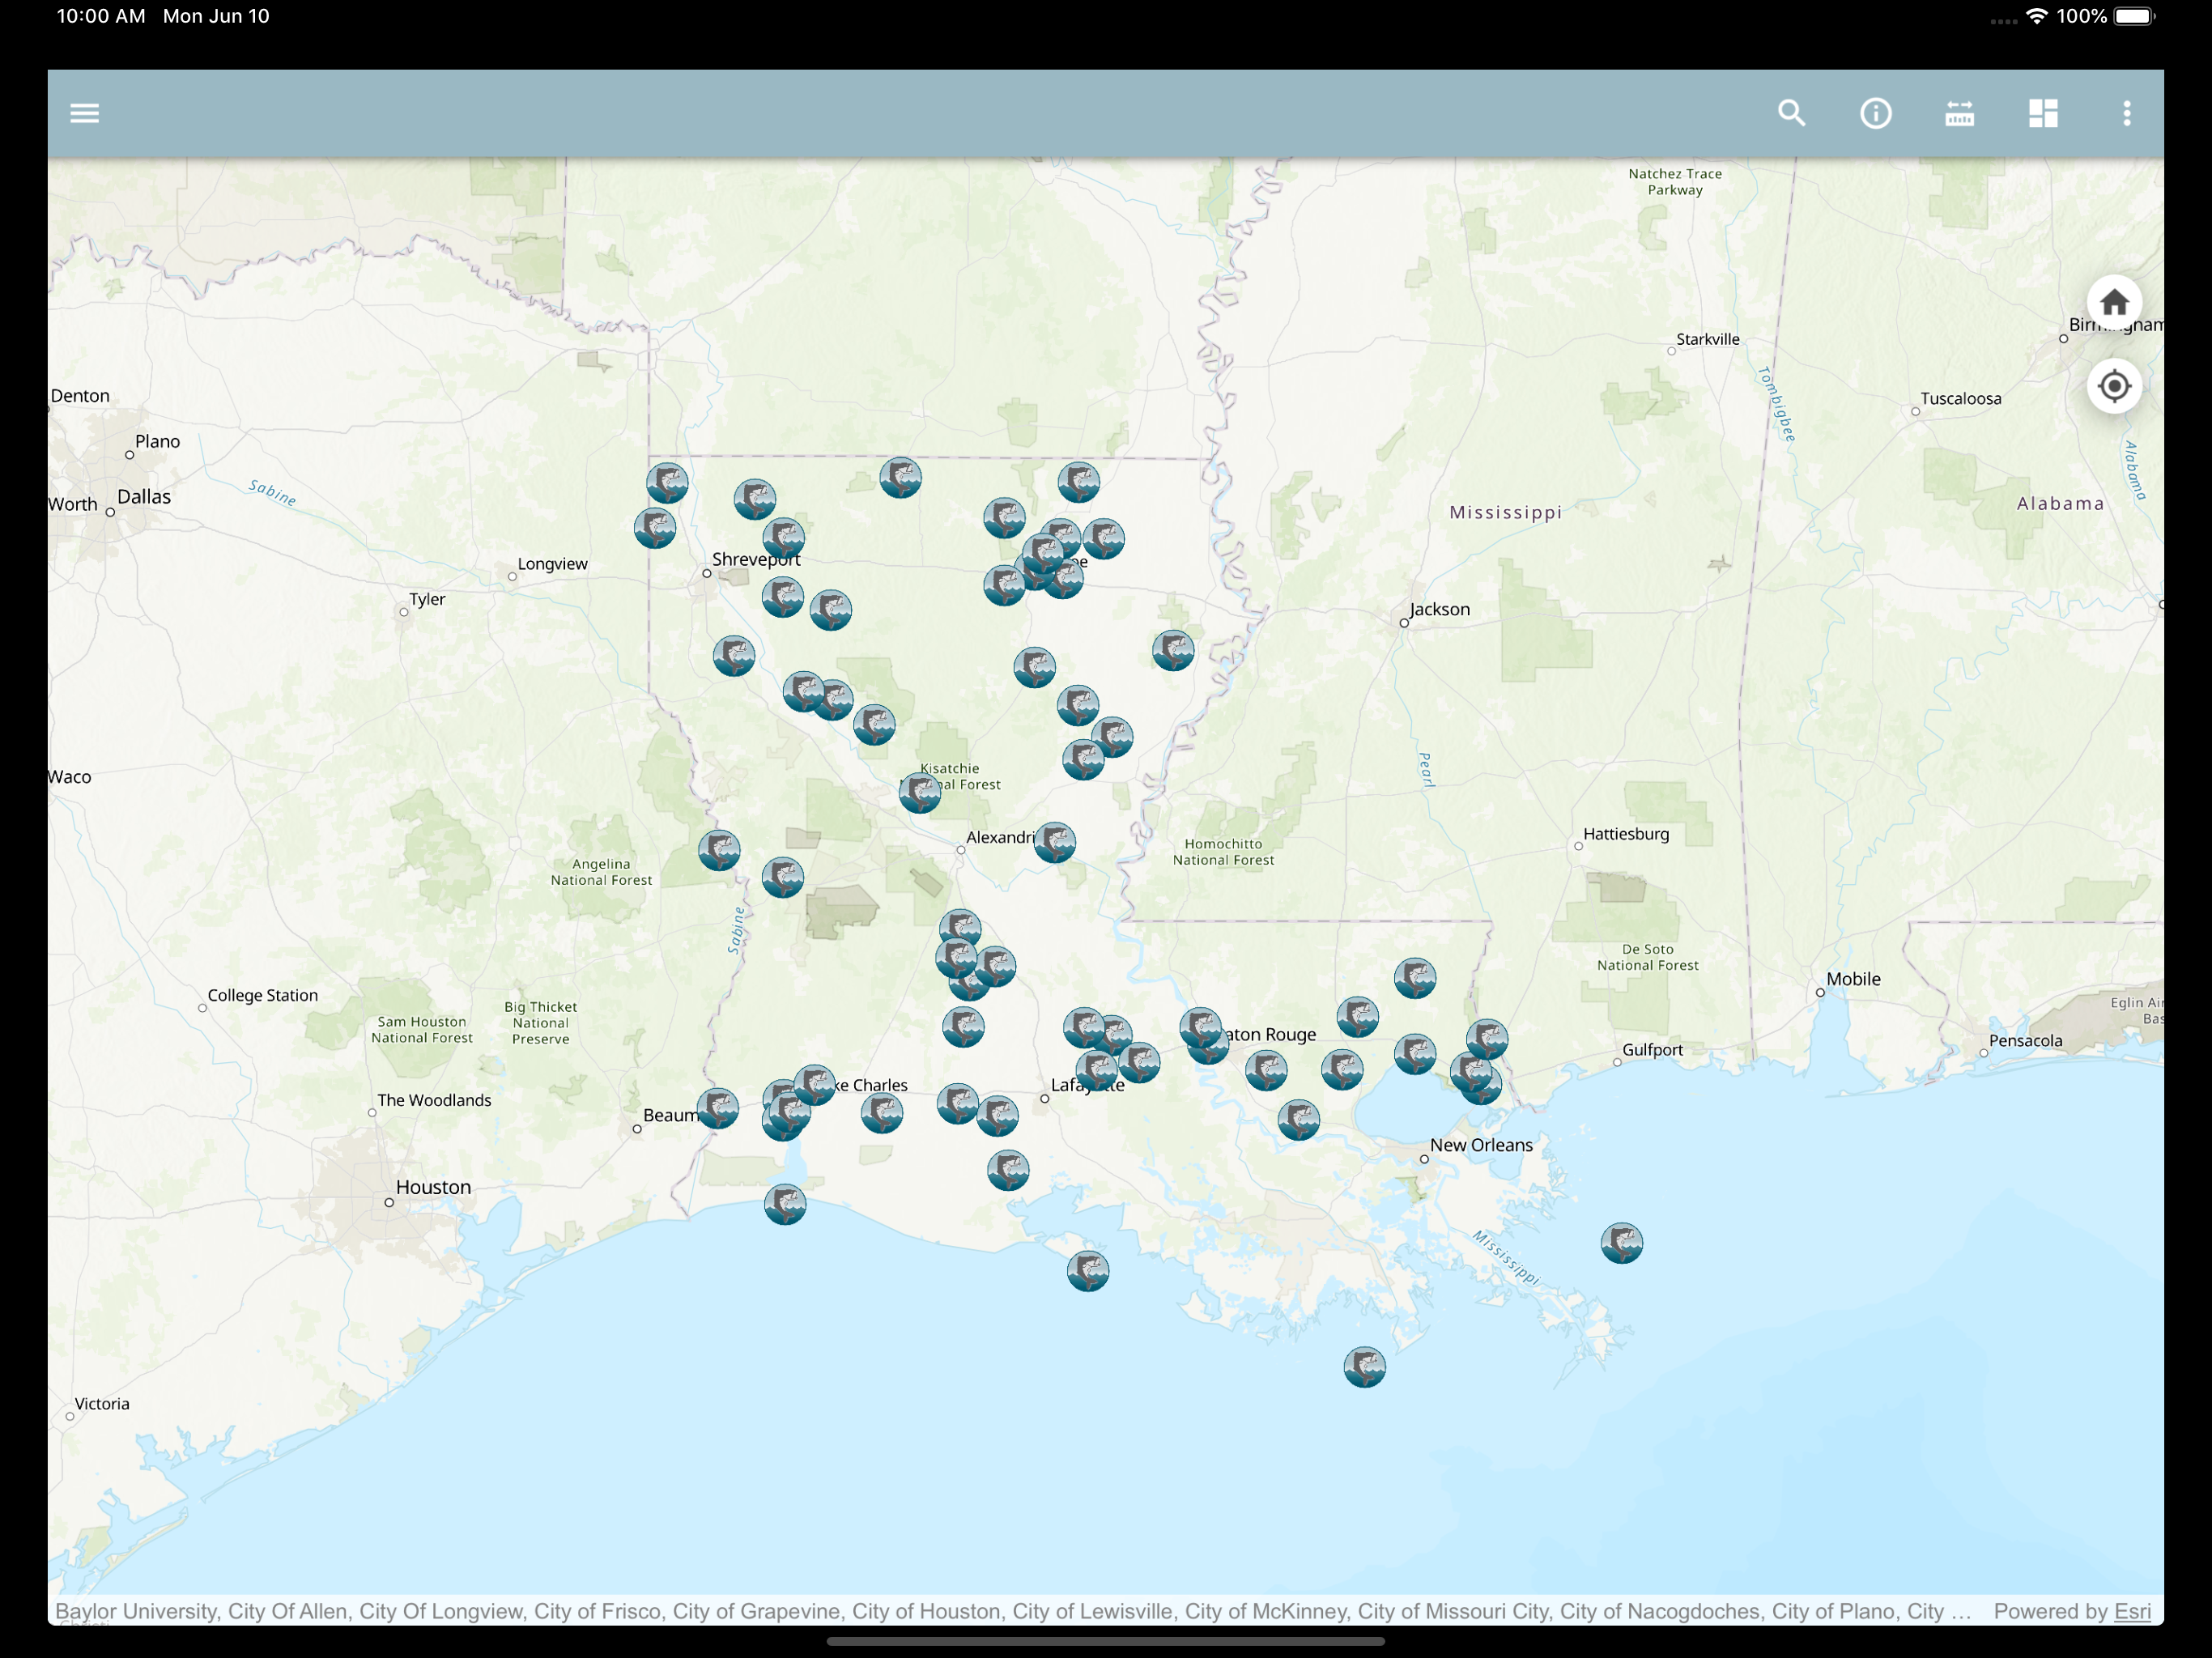Select the fish marker next to Alexandria
This screenshot has width=2212, height=1658.
[x=1055, y=842]
